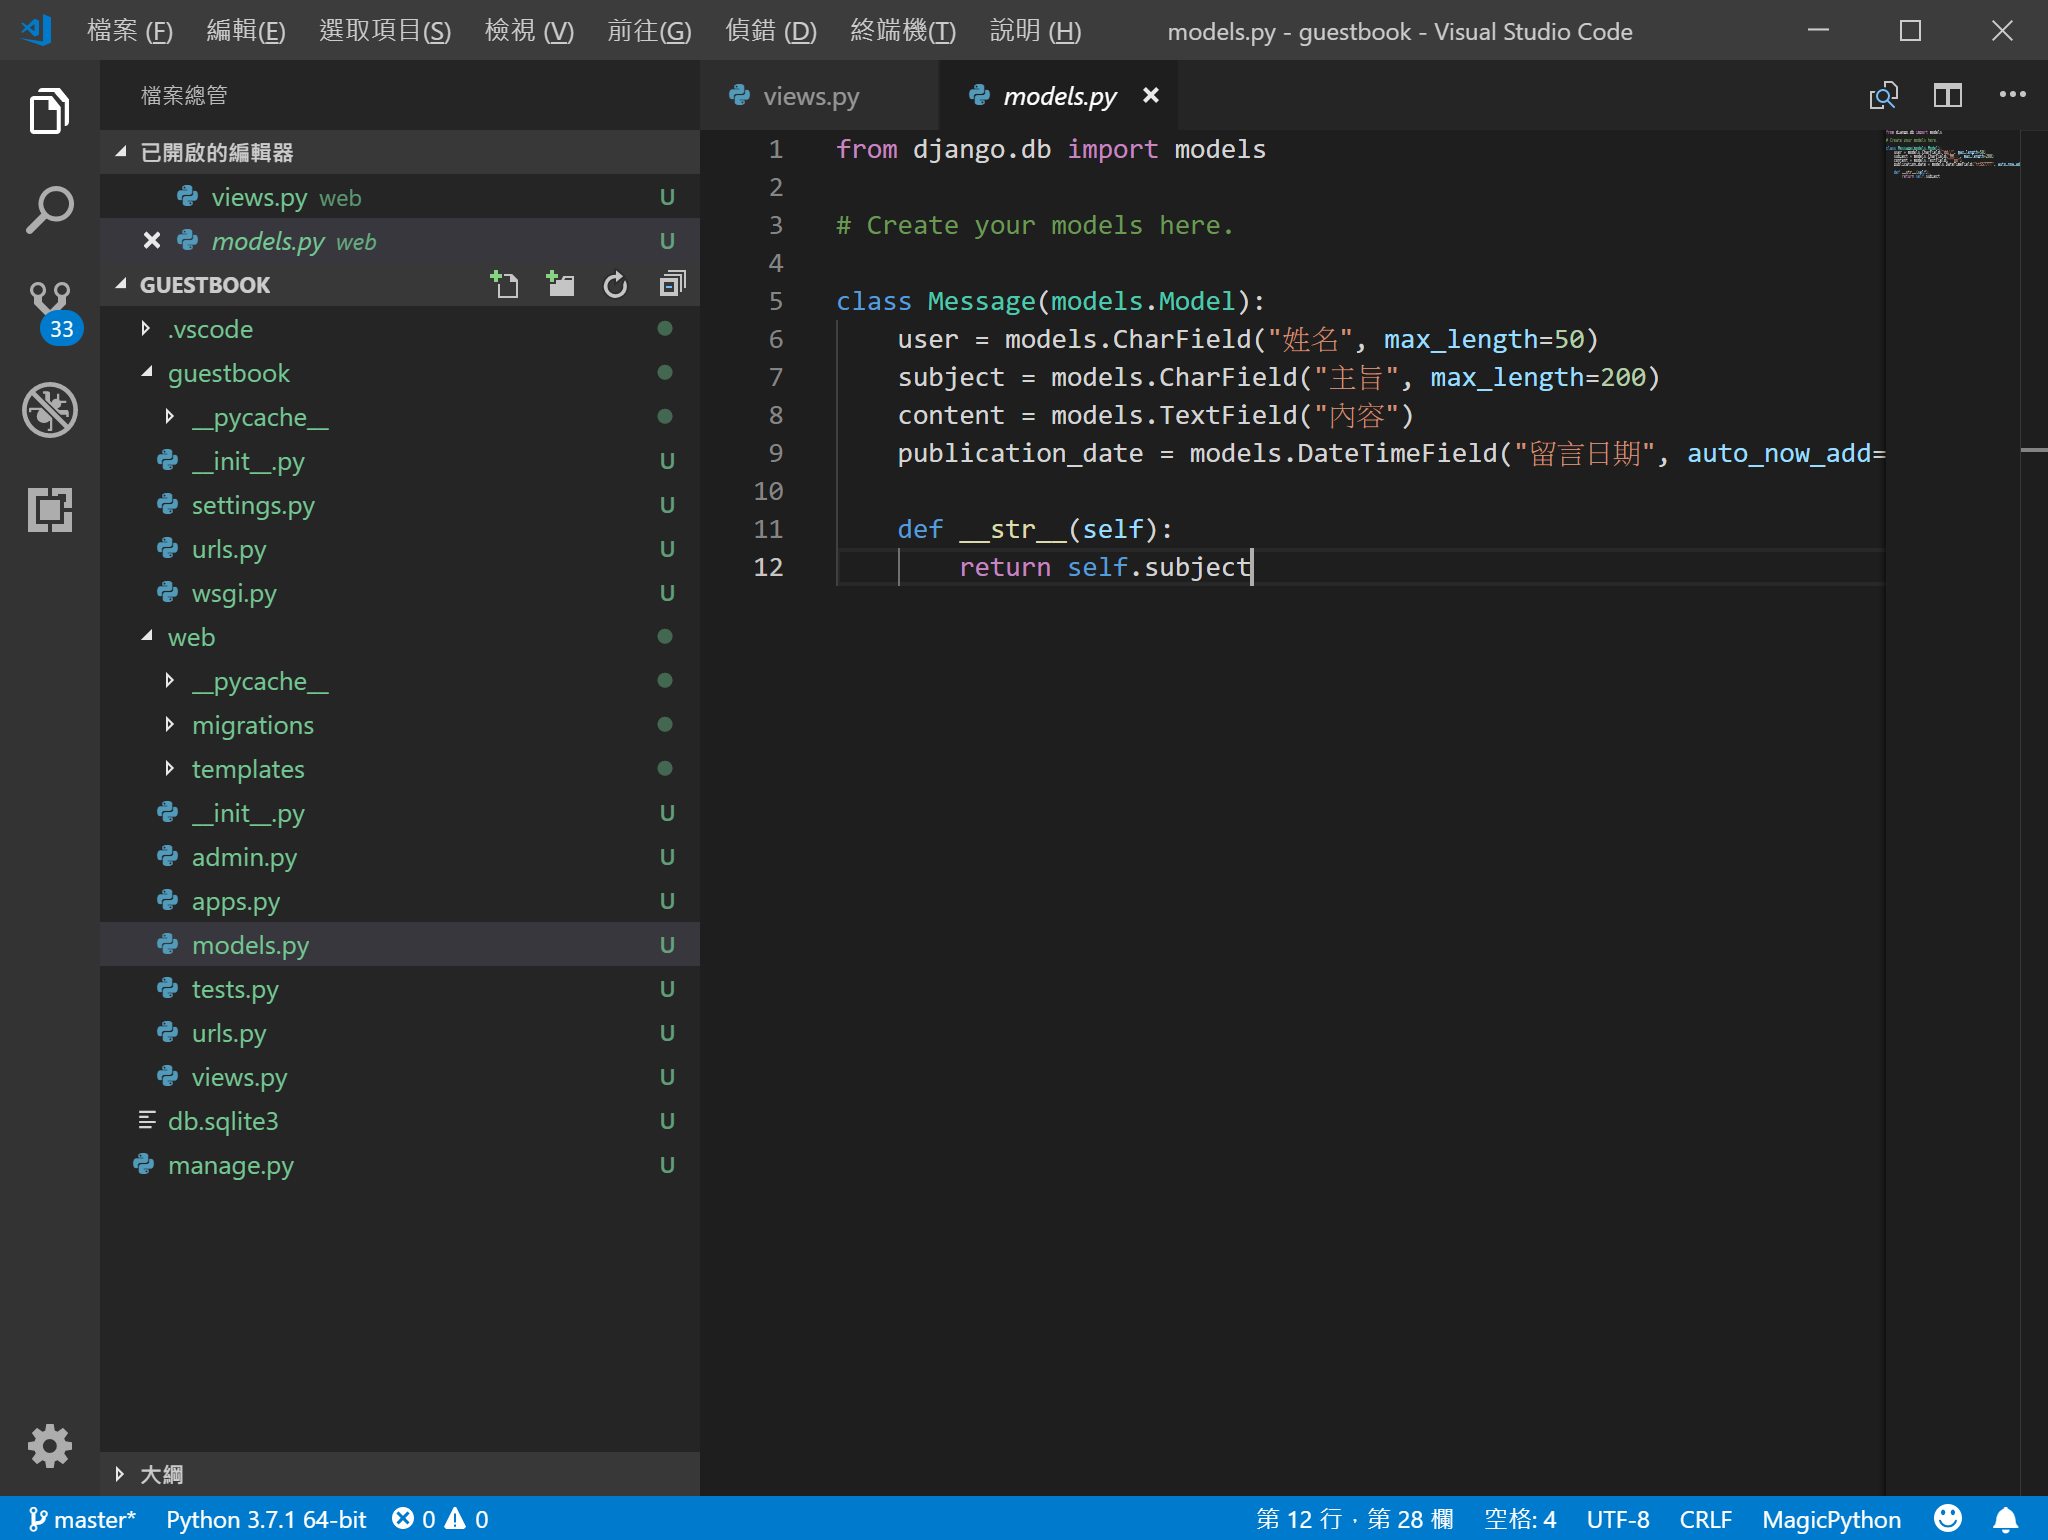Open settings.py in the file tree
This screenshot has height=1540, width=2048.
(253, 505)
